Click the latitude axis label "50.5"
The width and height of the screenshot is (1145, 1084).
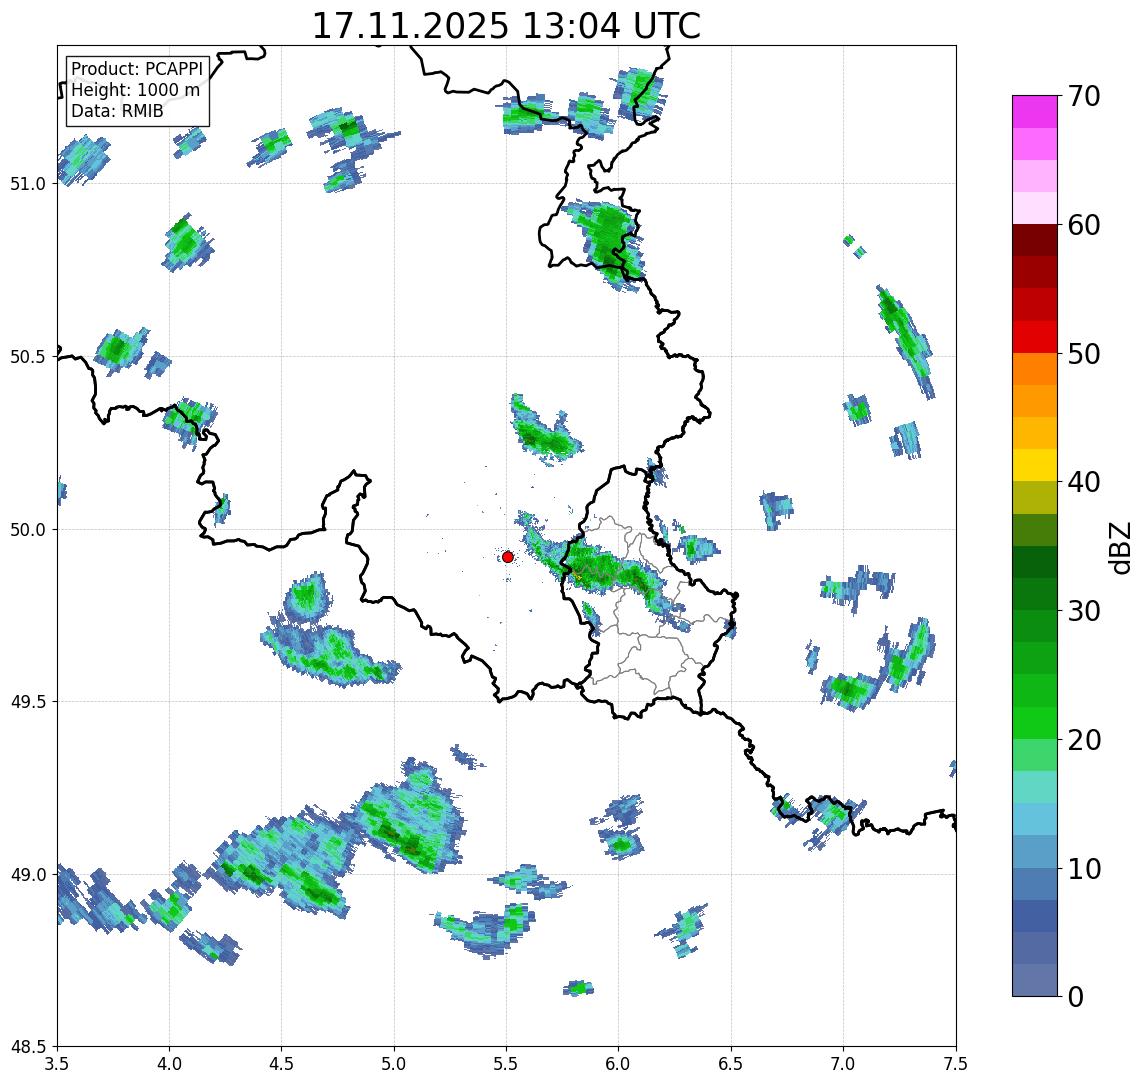pos(28,357)
